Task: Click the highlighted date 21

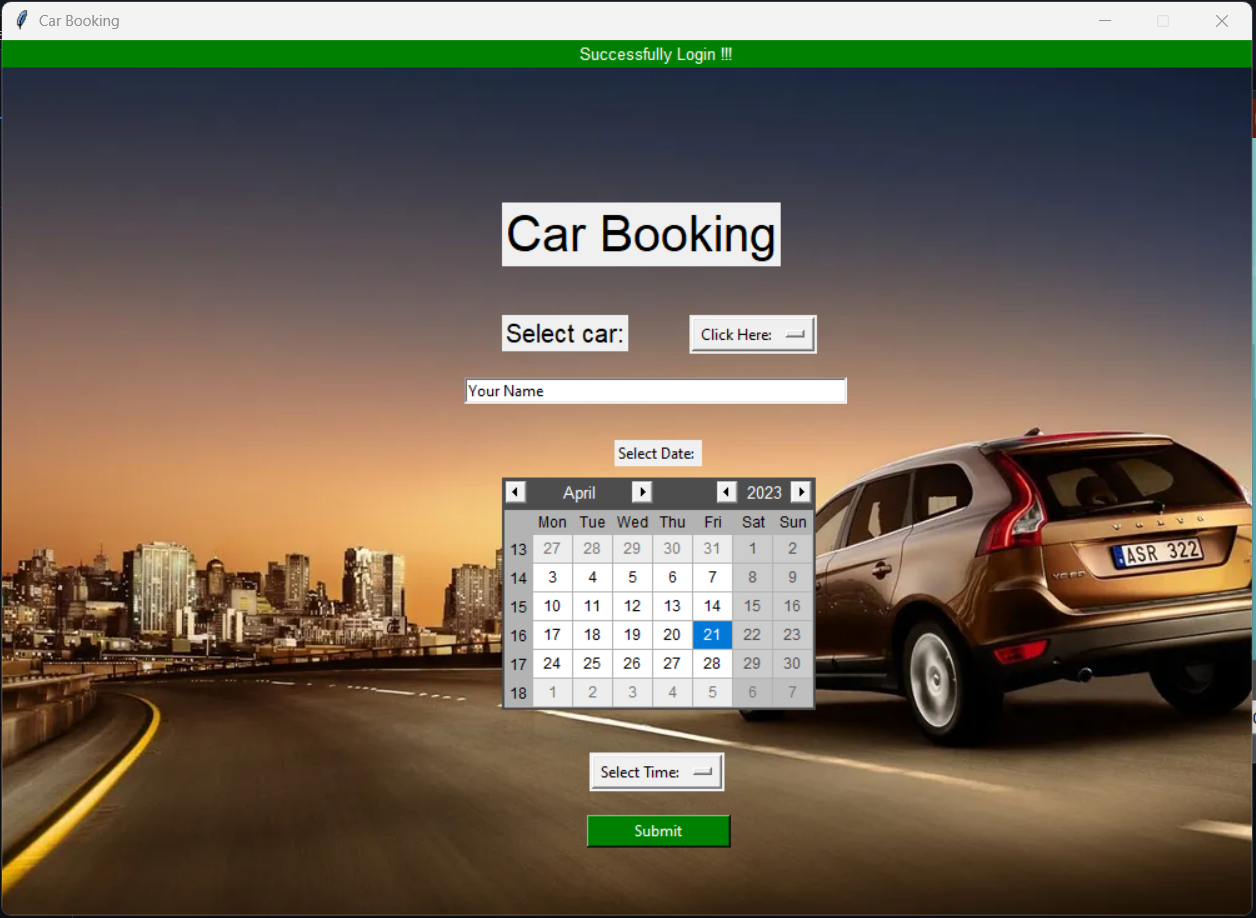Action: click(x=712, y=634)
